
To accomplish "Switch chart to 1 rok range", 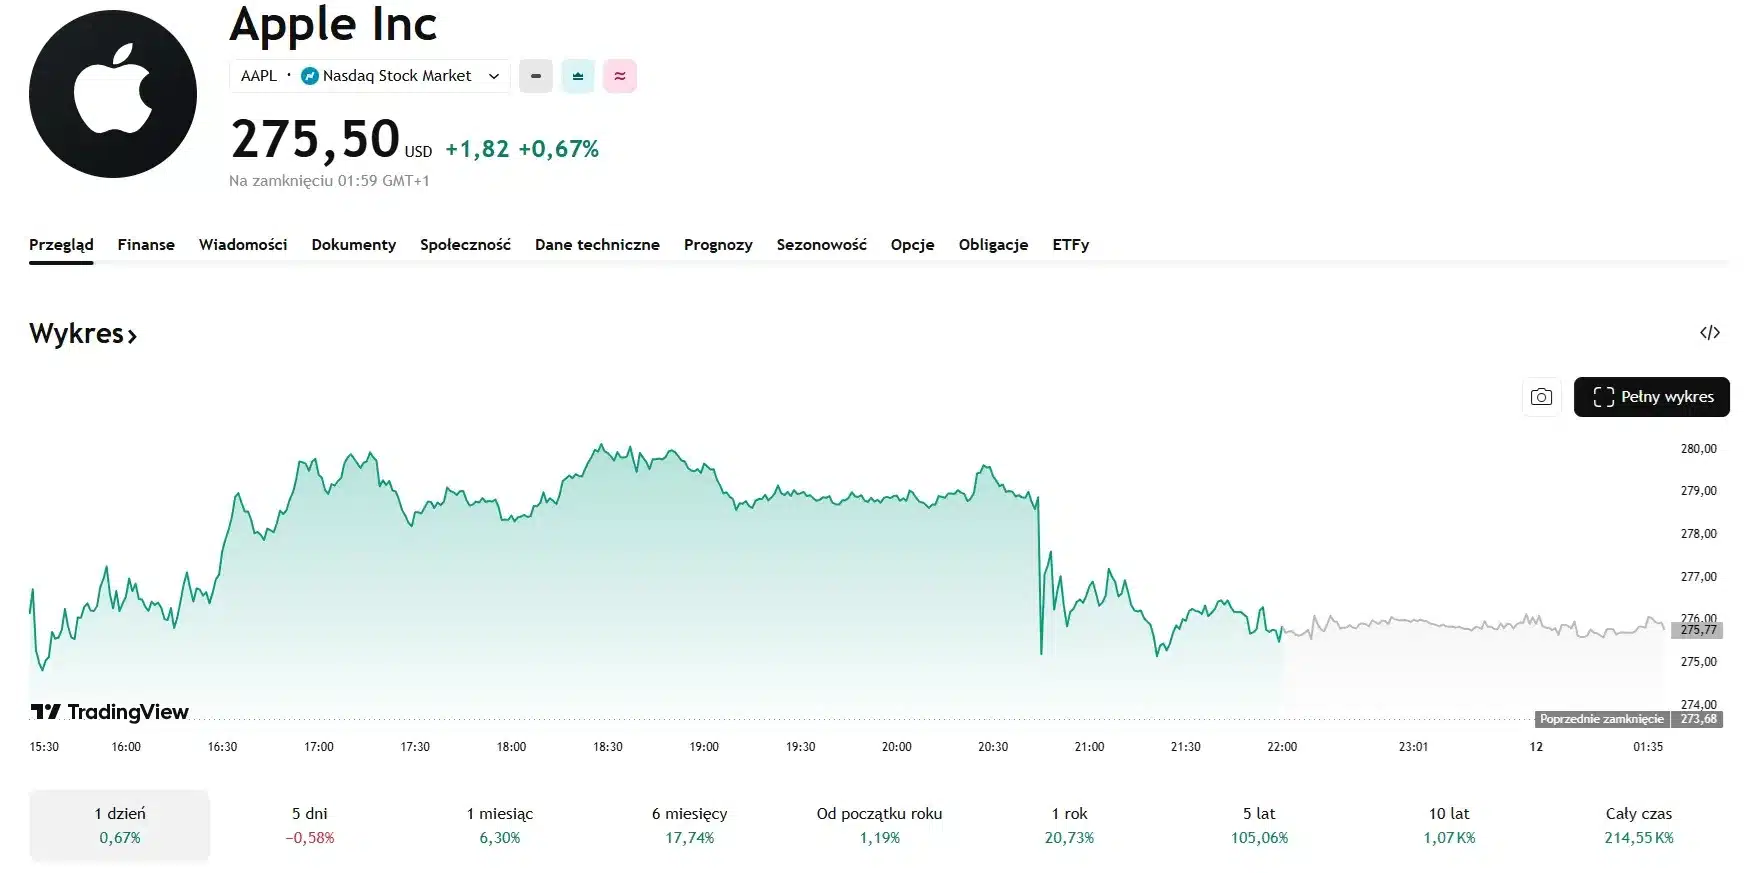I will click(x=1069, y=825).
